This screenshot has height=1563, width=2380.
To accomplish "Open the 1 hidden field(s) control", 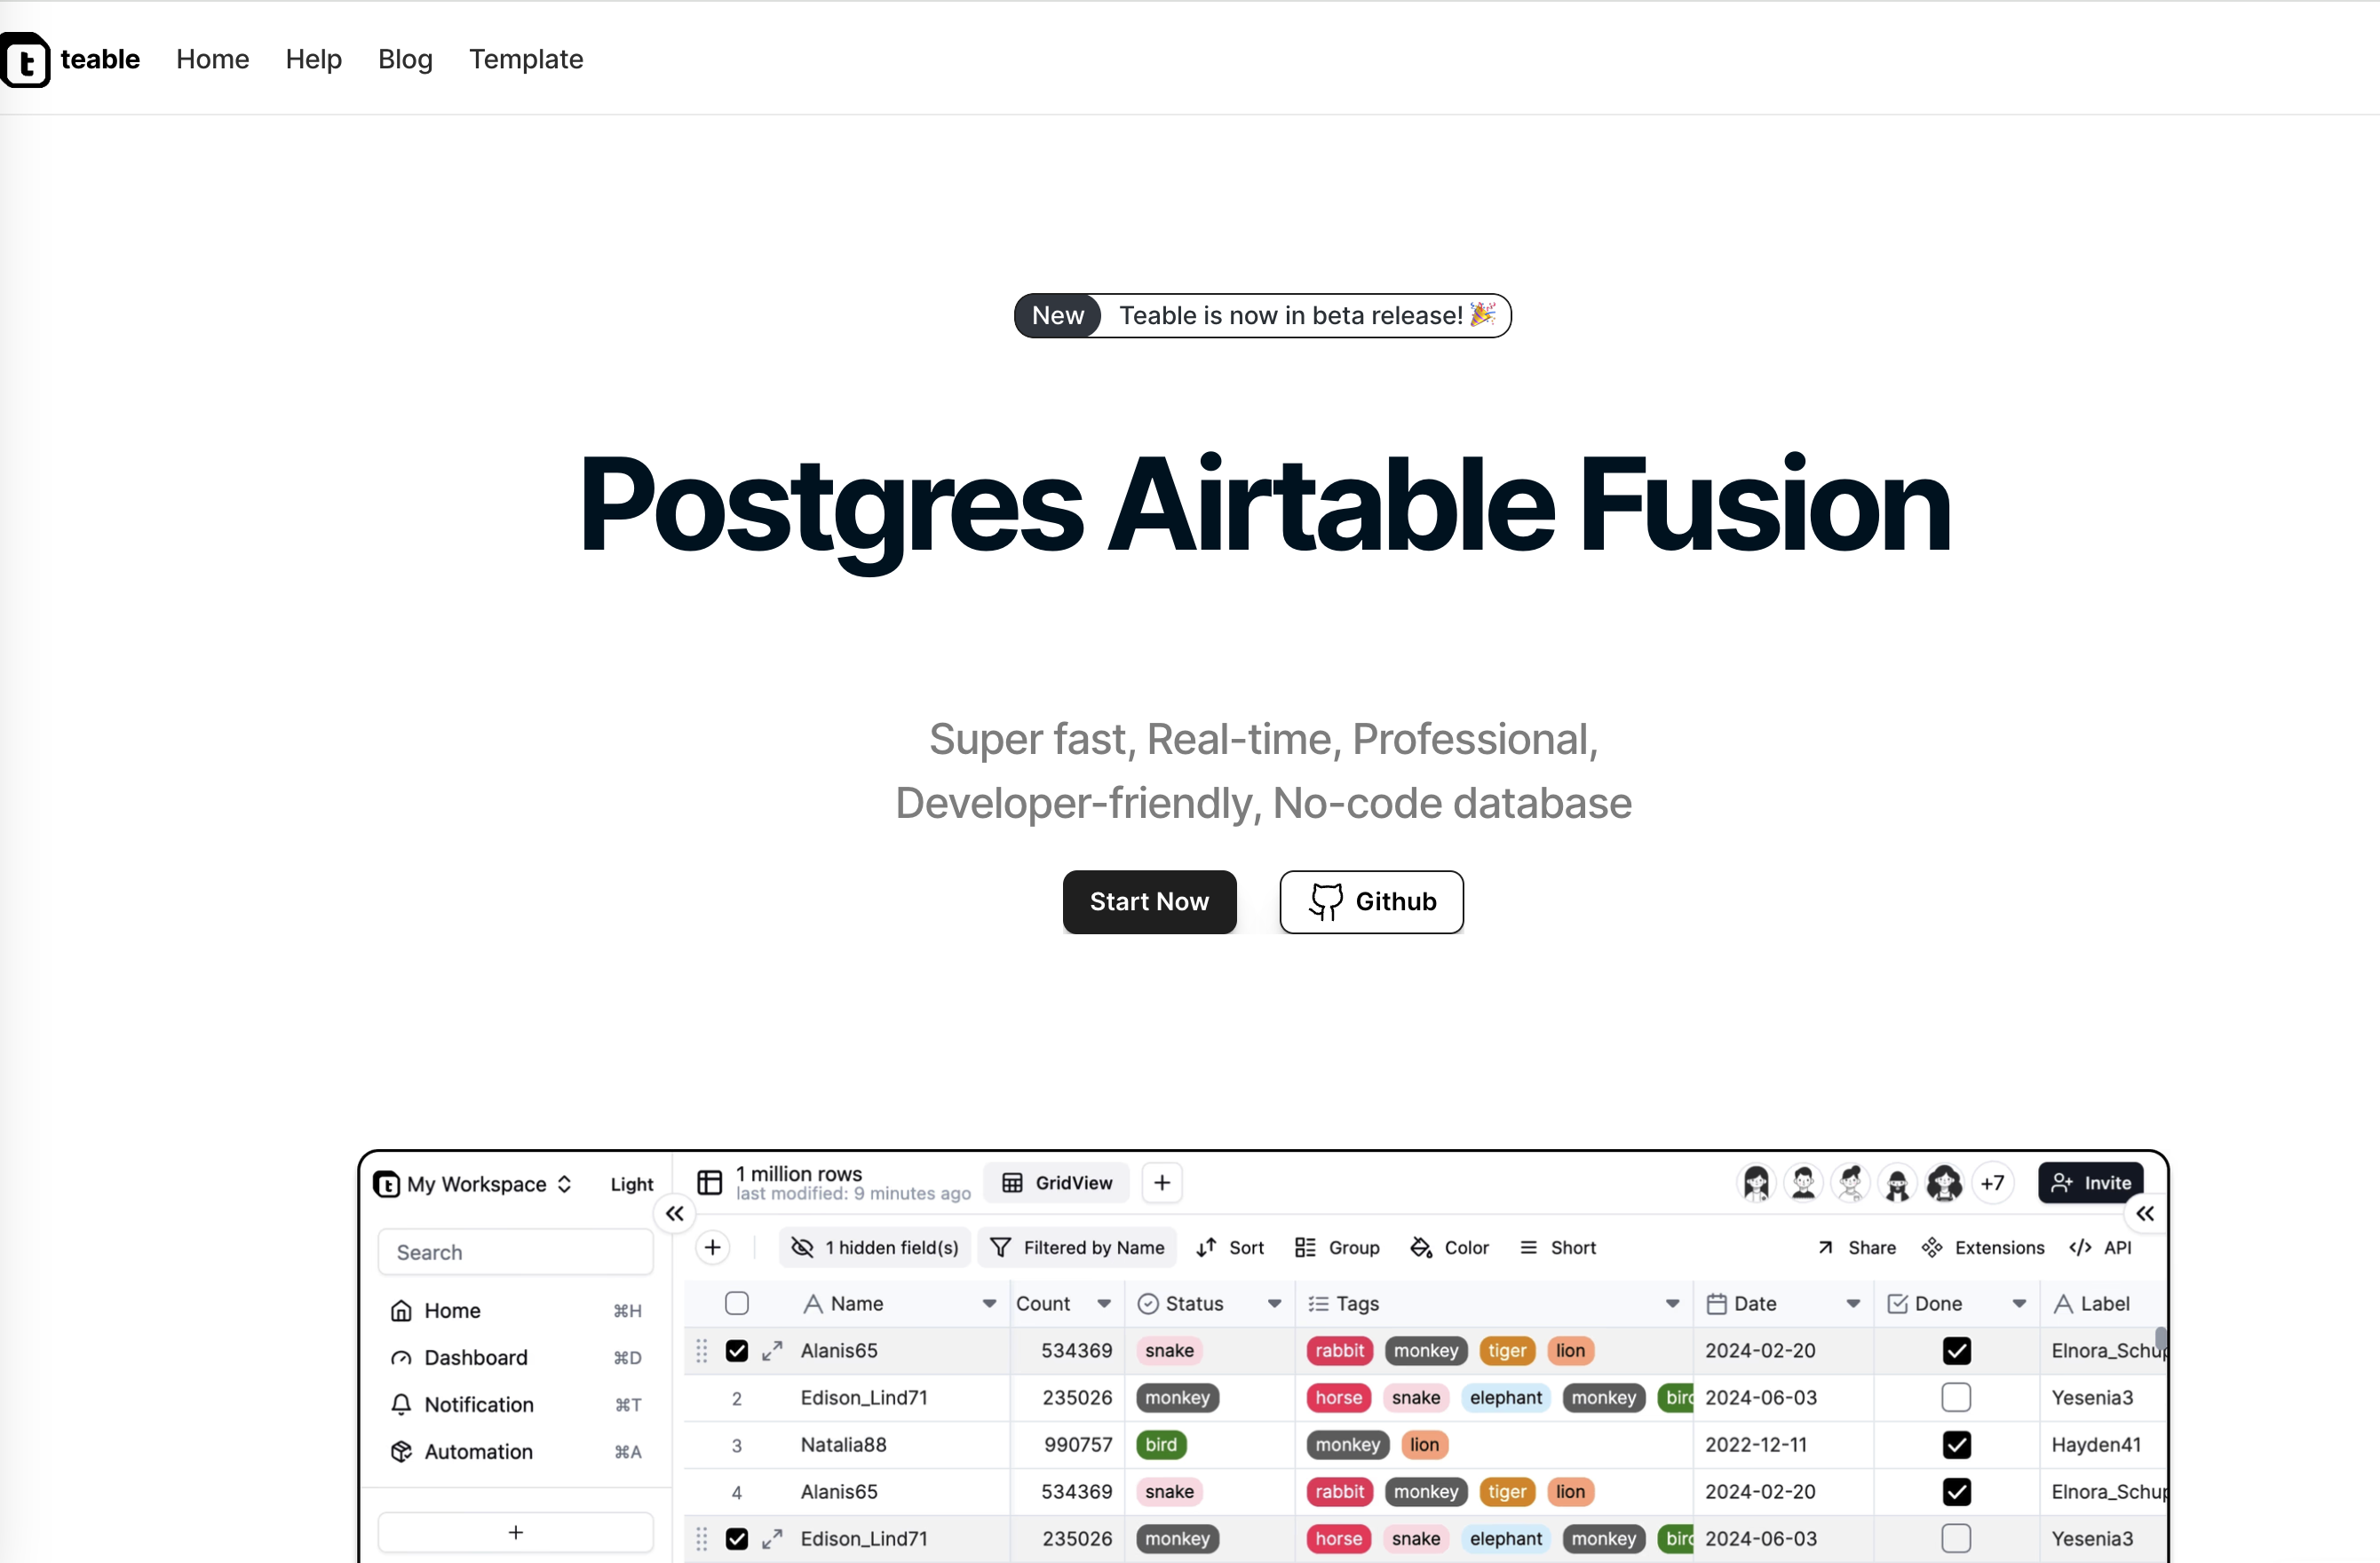I will 875,1247.
